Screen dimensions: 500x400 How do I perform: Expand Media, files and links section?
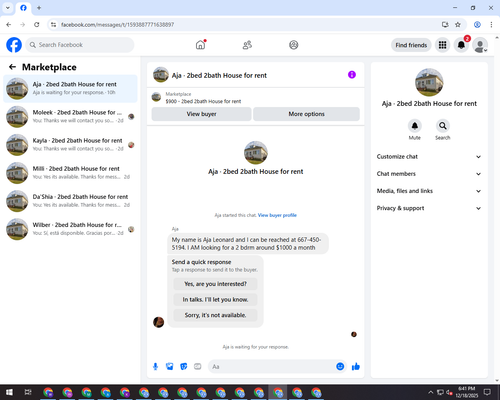pyautogui.click(x=429, y=191)
